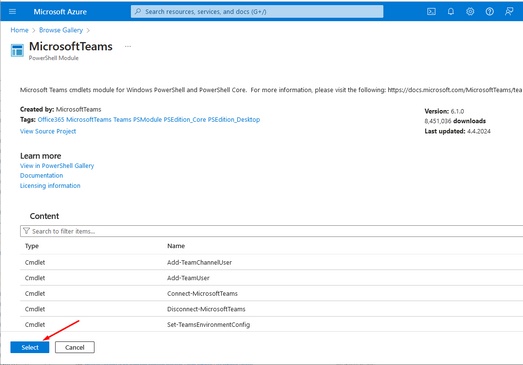Open the ellipsis menu beside MicrosoftTeams
The width and height of the screenshot is (523, 365).
pyautogui.click(x=128, y=46)
